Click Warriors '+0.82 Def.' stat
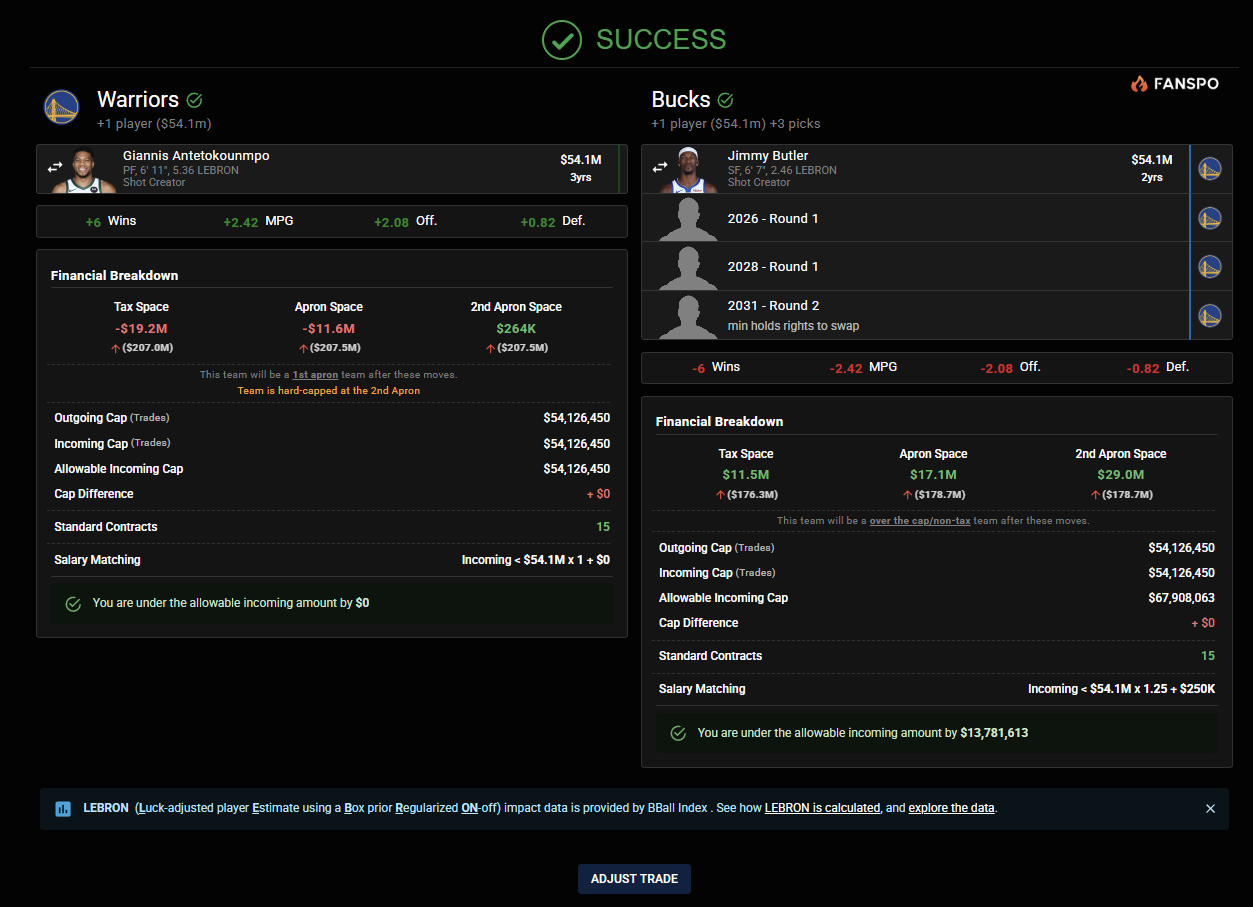The width and height of the screenshot is (1253, 907). [x=553, y=221]
